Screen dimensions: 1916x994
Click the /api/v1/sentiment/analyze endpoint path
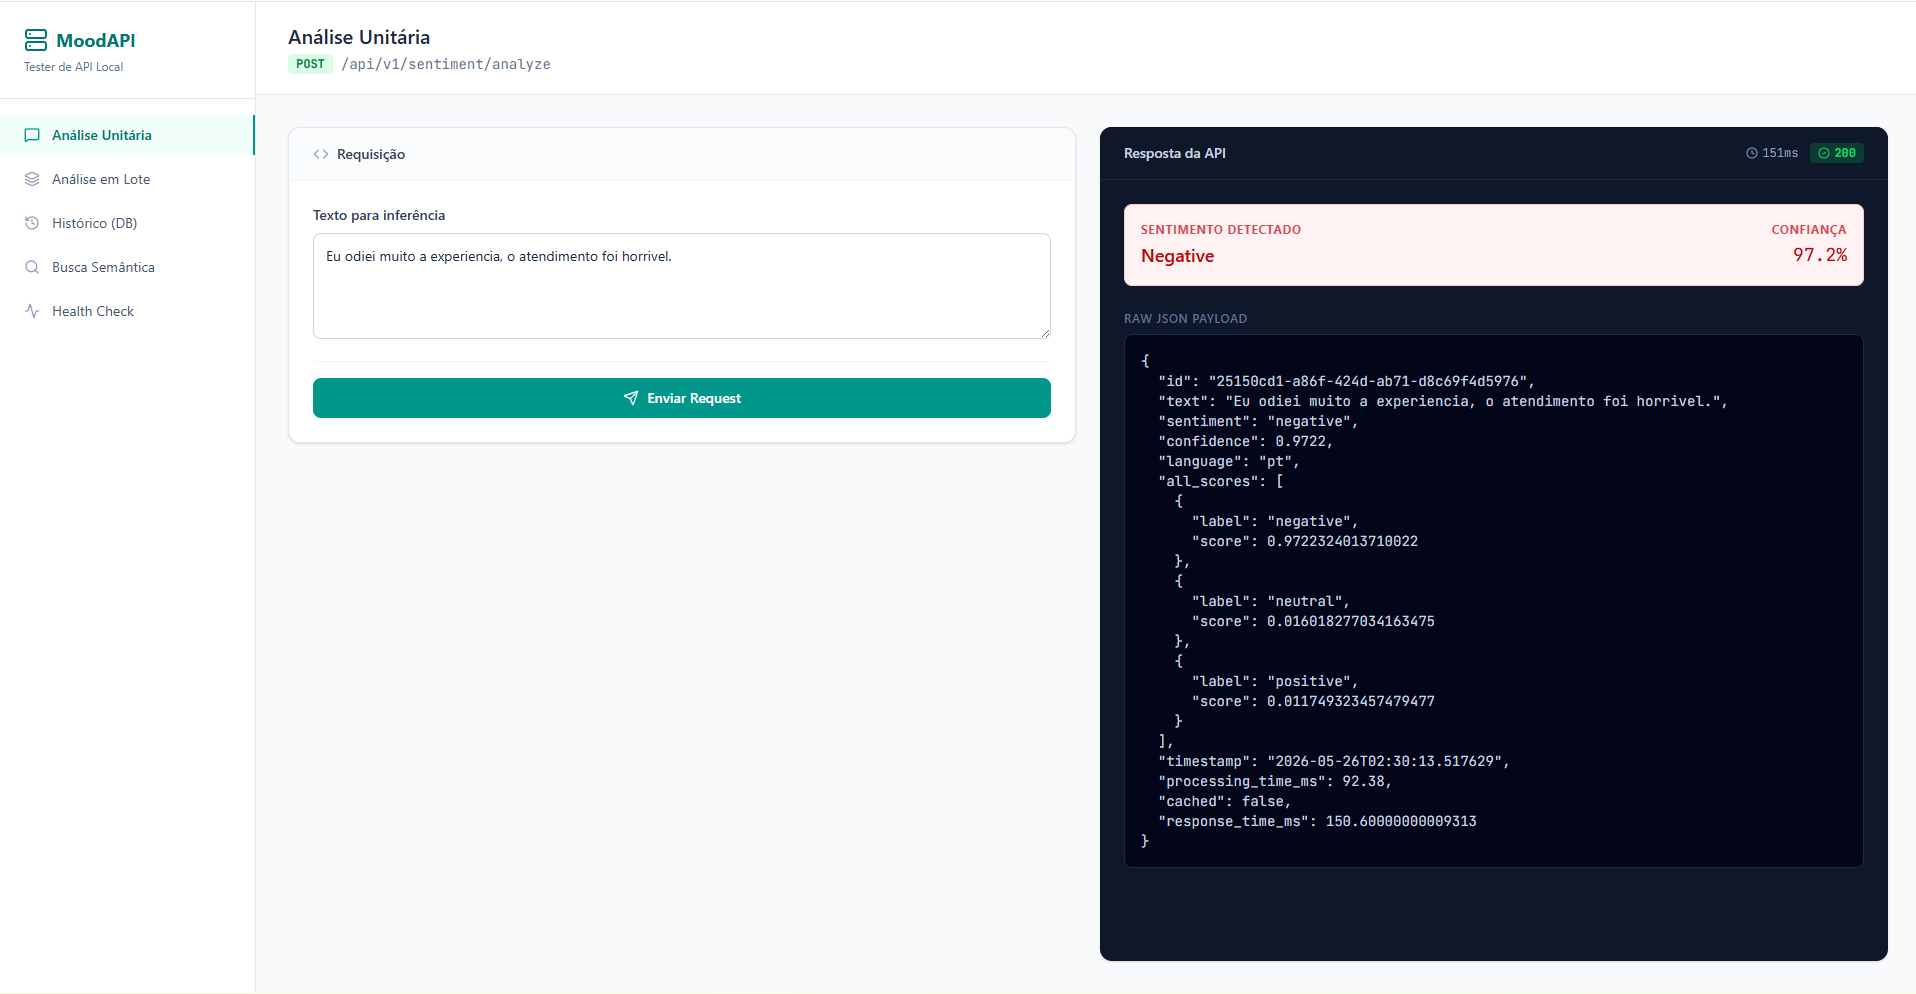(x=446, y=64)
